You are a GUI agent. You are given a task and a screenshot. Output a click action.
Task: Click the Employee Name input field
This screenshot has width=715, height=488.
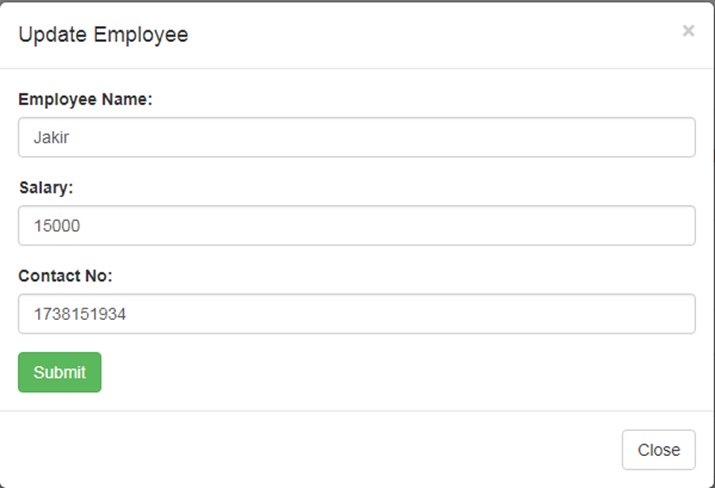coord(356,138)
